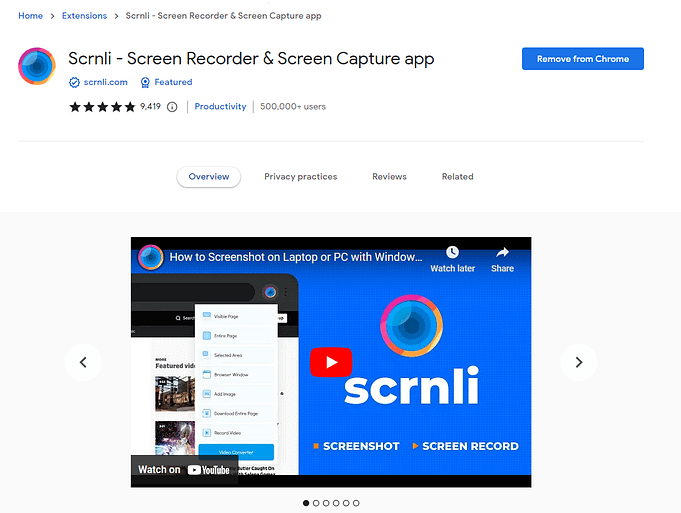The width and height of the screenshot is (681, 513).
Task: Click the Watch later clock icon
Action: click(x=452, y=252)
